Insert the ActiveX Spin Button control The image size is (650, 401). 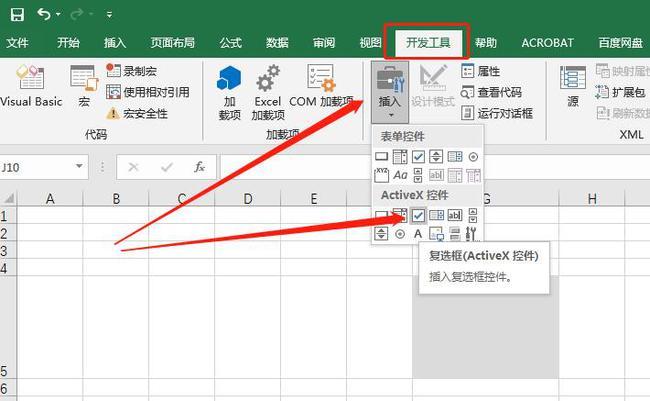point(381,234)
